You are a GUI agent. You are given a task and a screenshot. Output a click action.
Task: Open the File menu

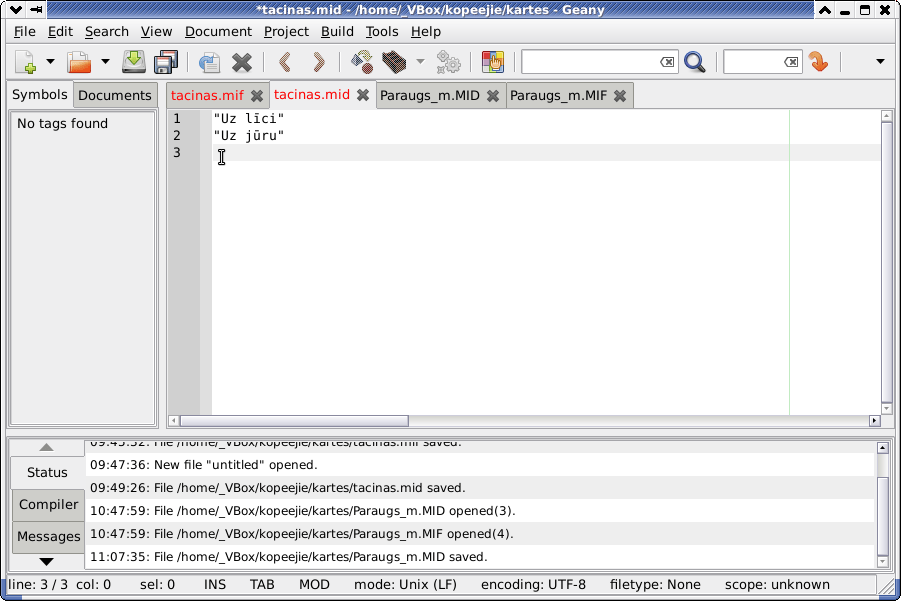(x=25, y=32)
